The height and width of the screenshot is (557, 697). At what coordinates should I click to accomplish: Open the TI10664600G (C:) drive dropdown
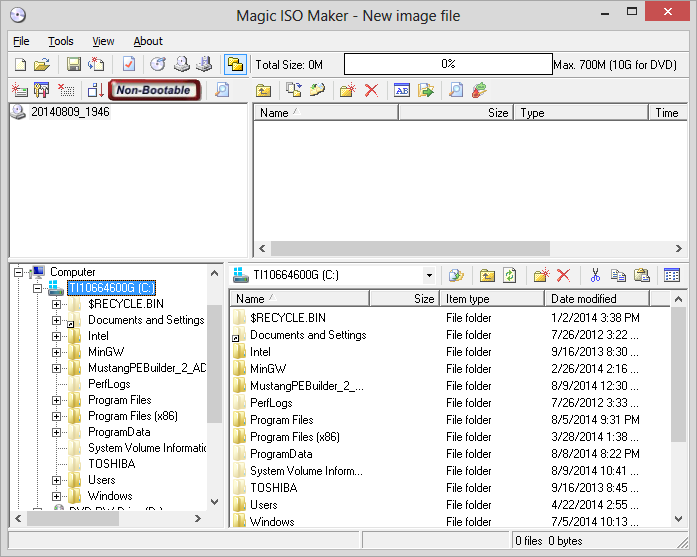point(429,276)
